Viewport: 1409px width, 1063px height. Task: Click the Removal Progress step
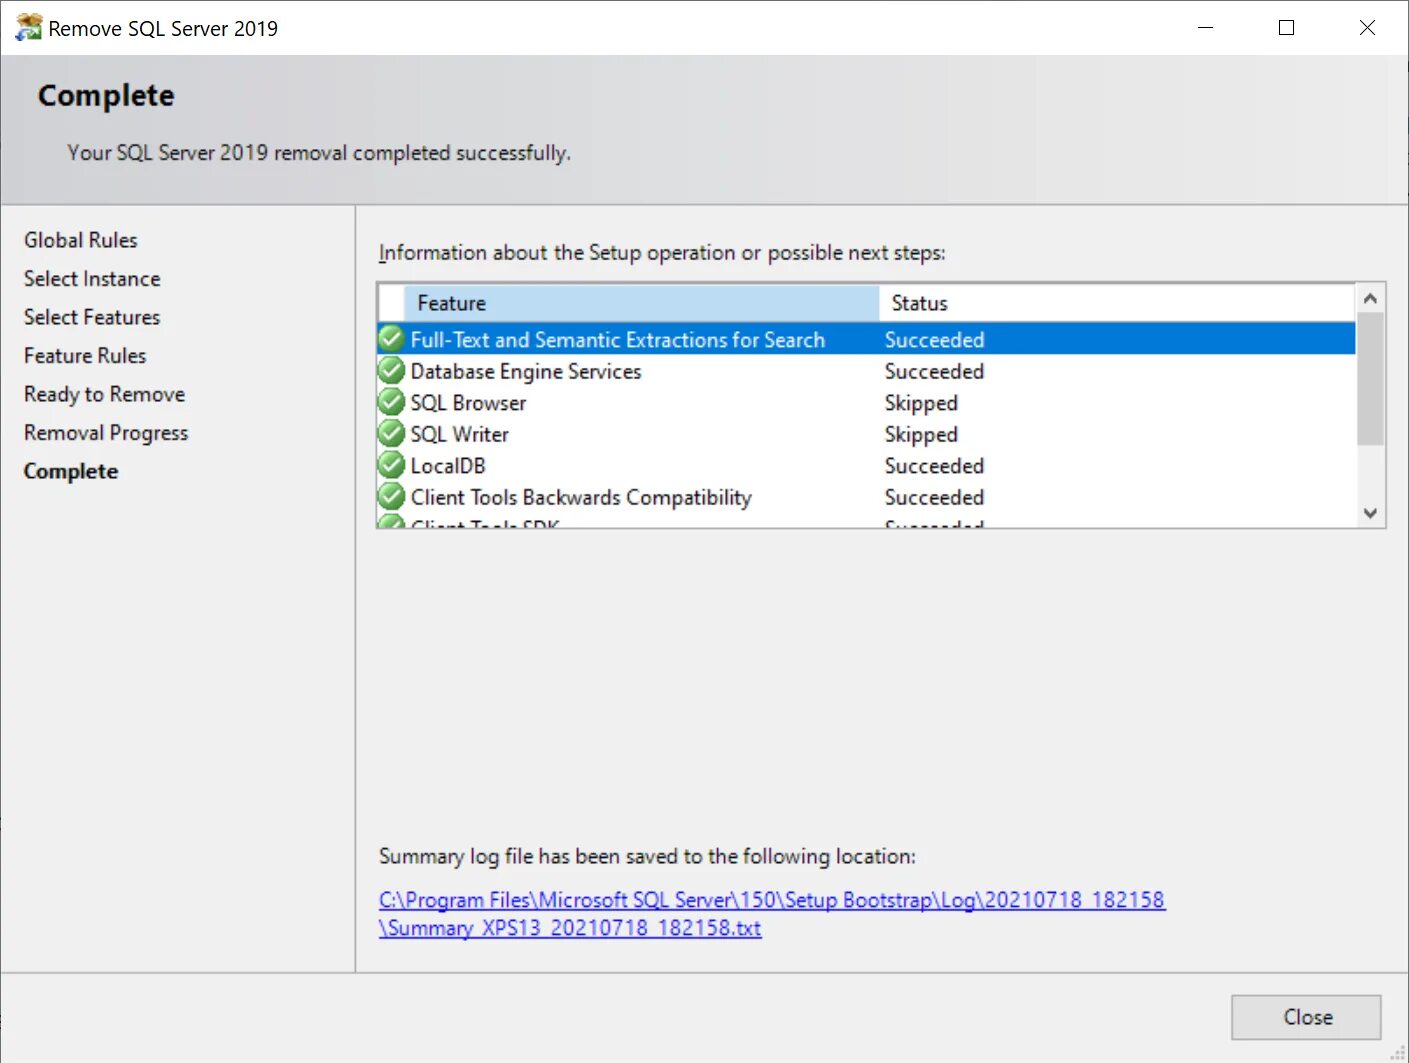106,432
